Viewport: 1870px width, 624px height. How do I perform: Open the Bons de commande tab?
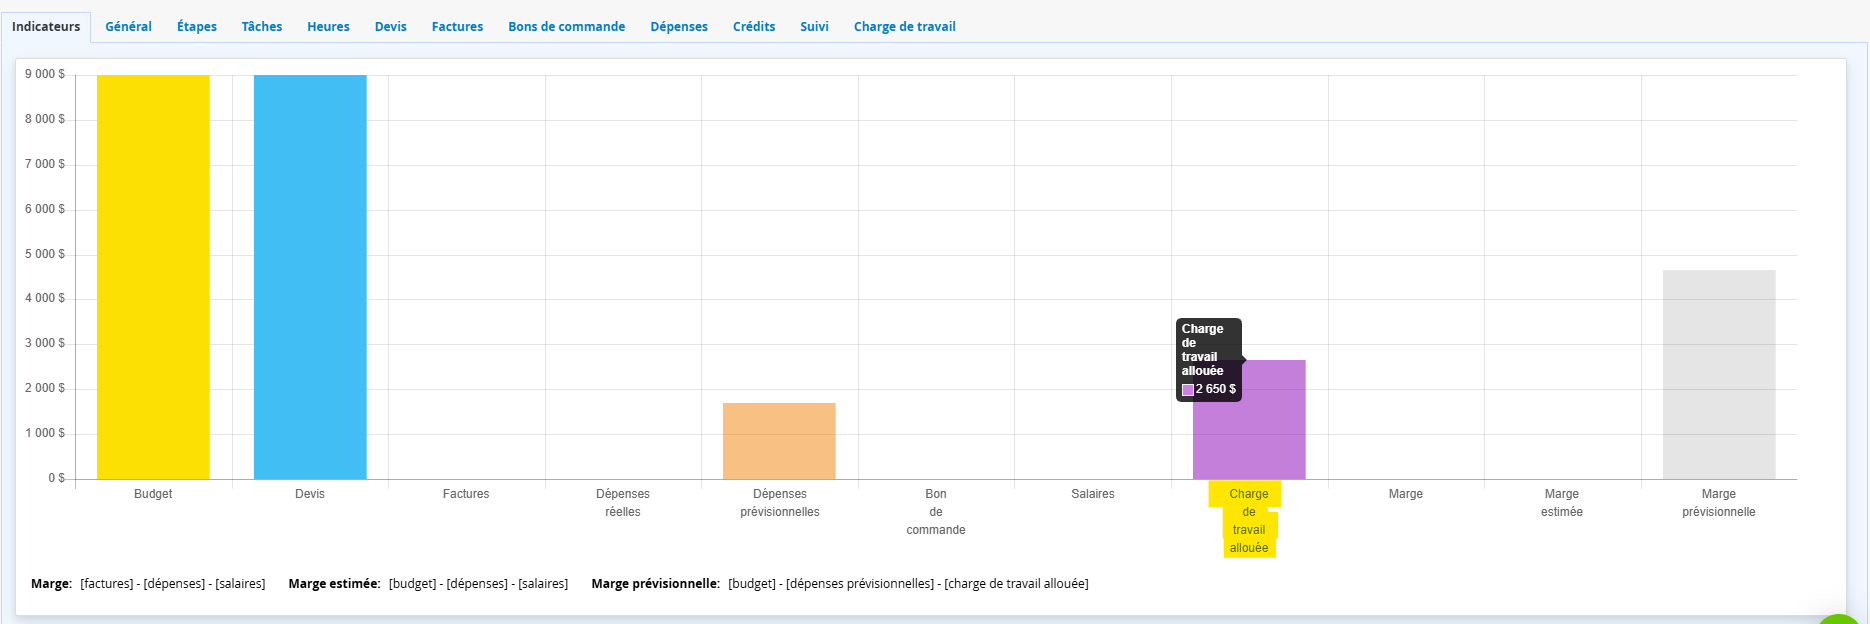click(566, 27)
